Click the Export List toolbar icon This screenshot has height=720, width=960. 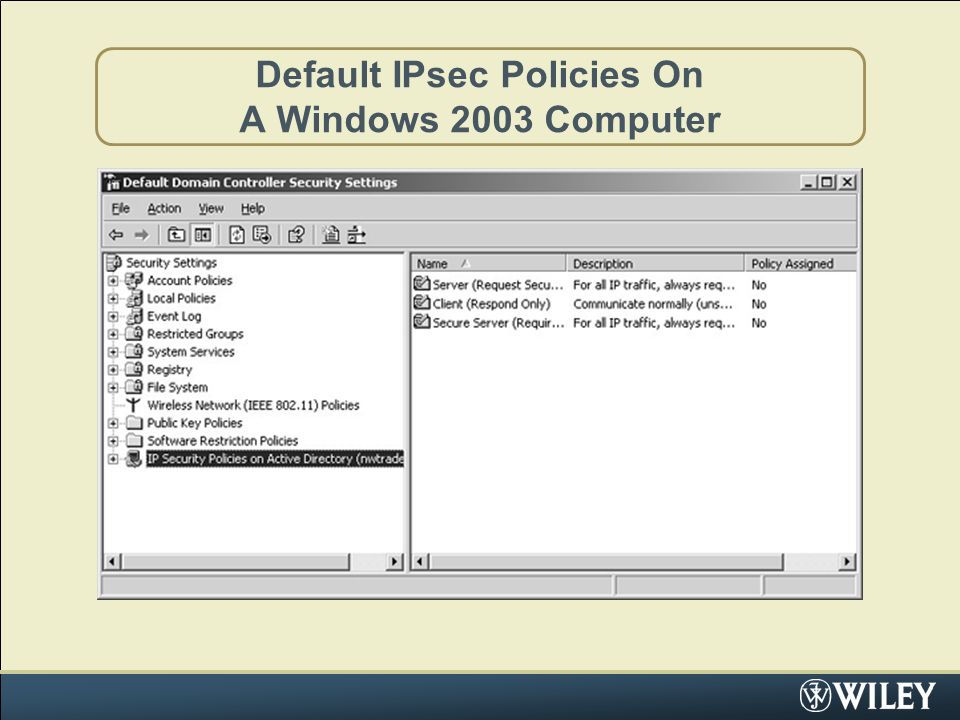pos(262,234)
